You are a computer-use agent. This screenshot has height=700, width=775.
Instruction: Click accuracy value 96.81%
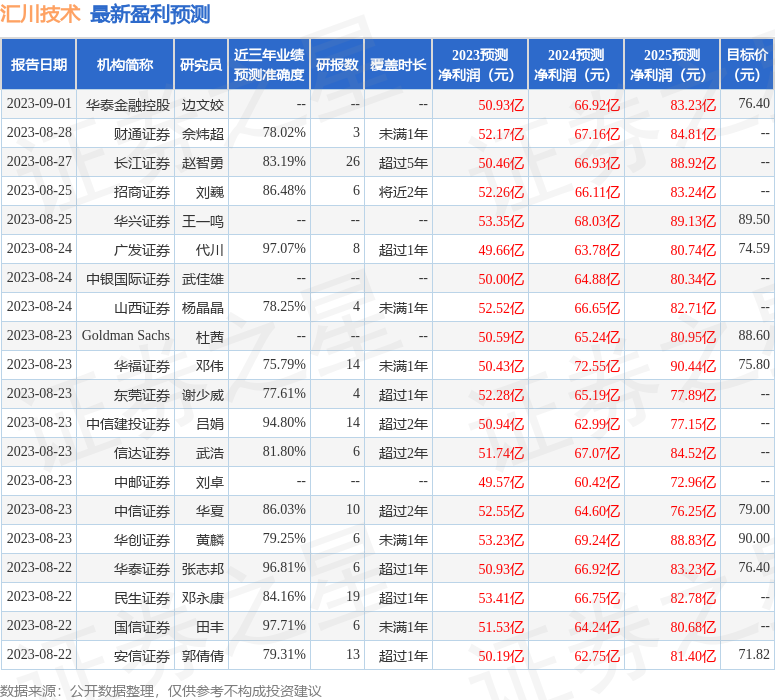284,567
